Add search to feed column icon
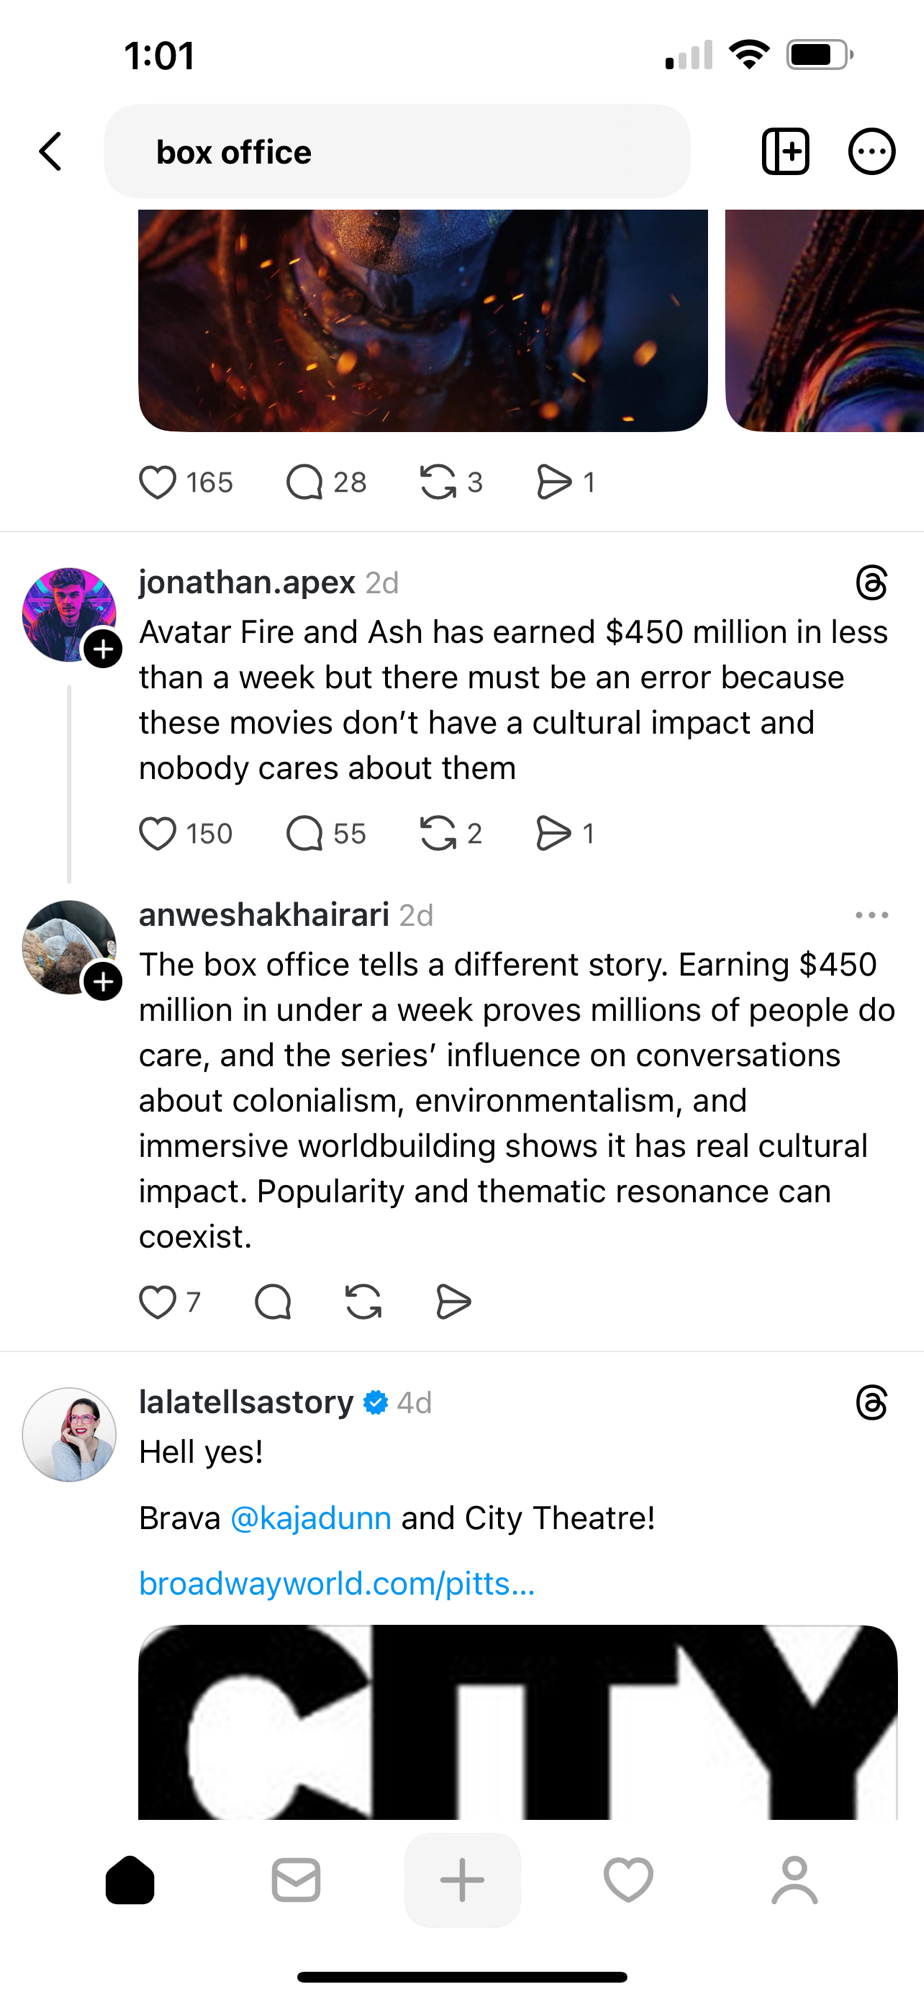Viewport: 924px width, 2000px height. [785, 152]
